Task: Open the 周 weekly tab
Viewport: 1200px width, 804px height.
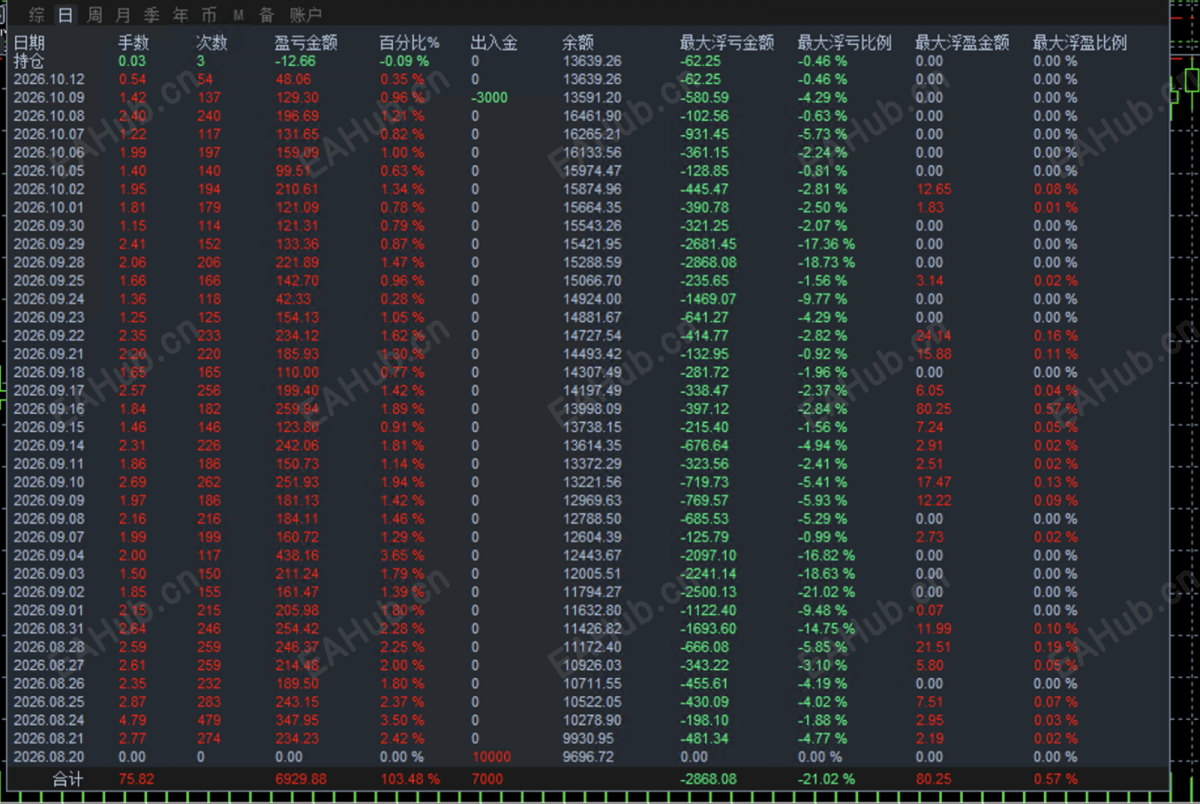Action: [94, 15]
